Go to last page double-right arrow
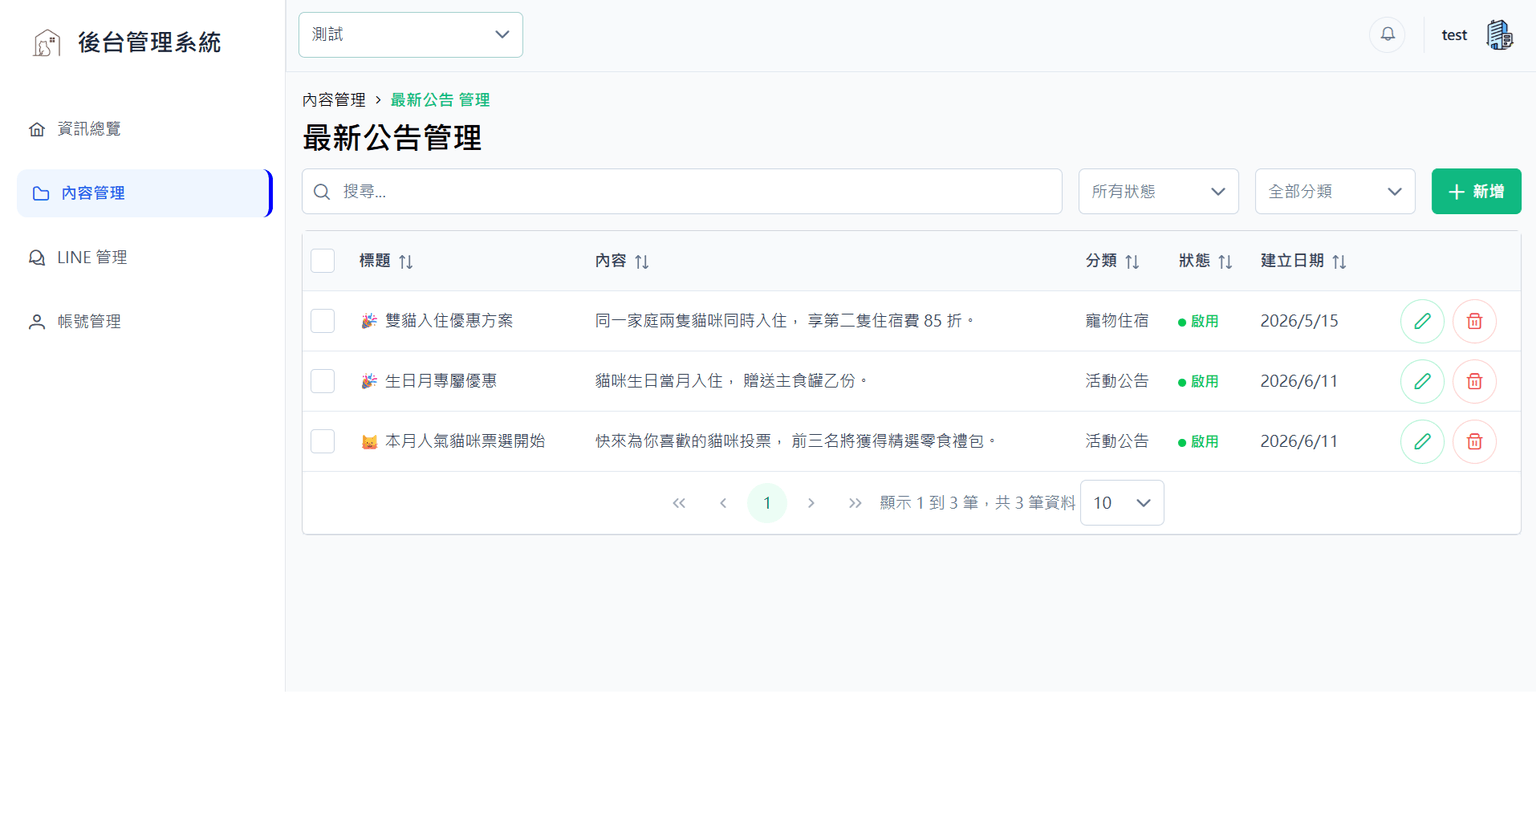 click(855, 503)
